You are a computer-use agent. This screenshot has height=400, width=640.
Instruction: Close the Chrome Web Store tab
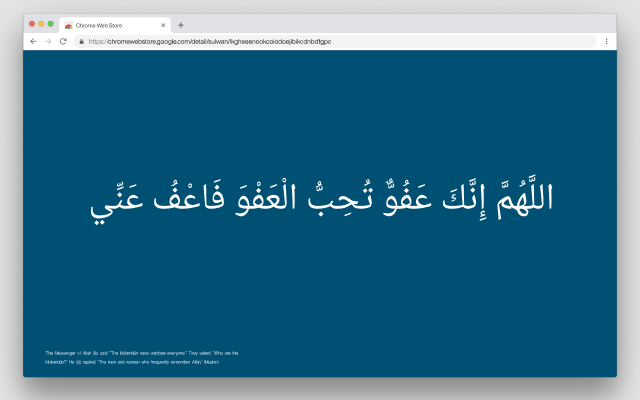[x=163, y=25]
